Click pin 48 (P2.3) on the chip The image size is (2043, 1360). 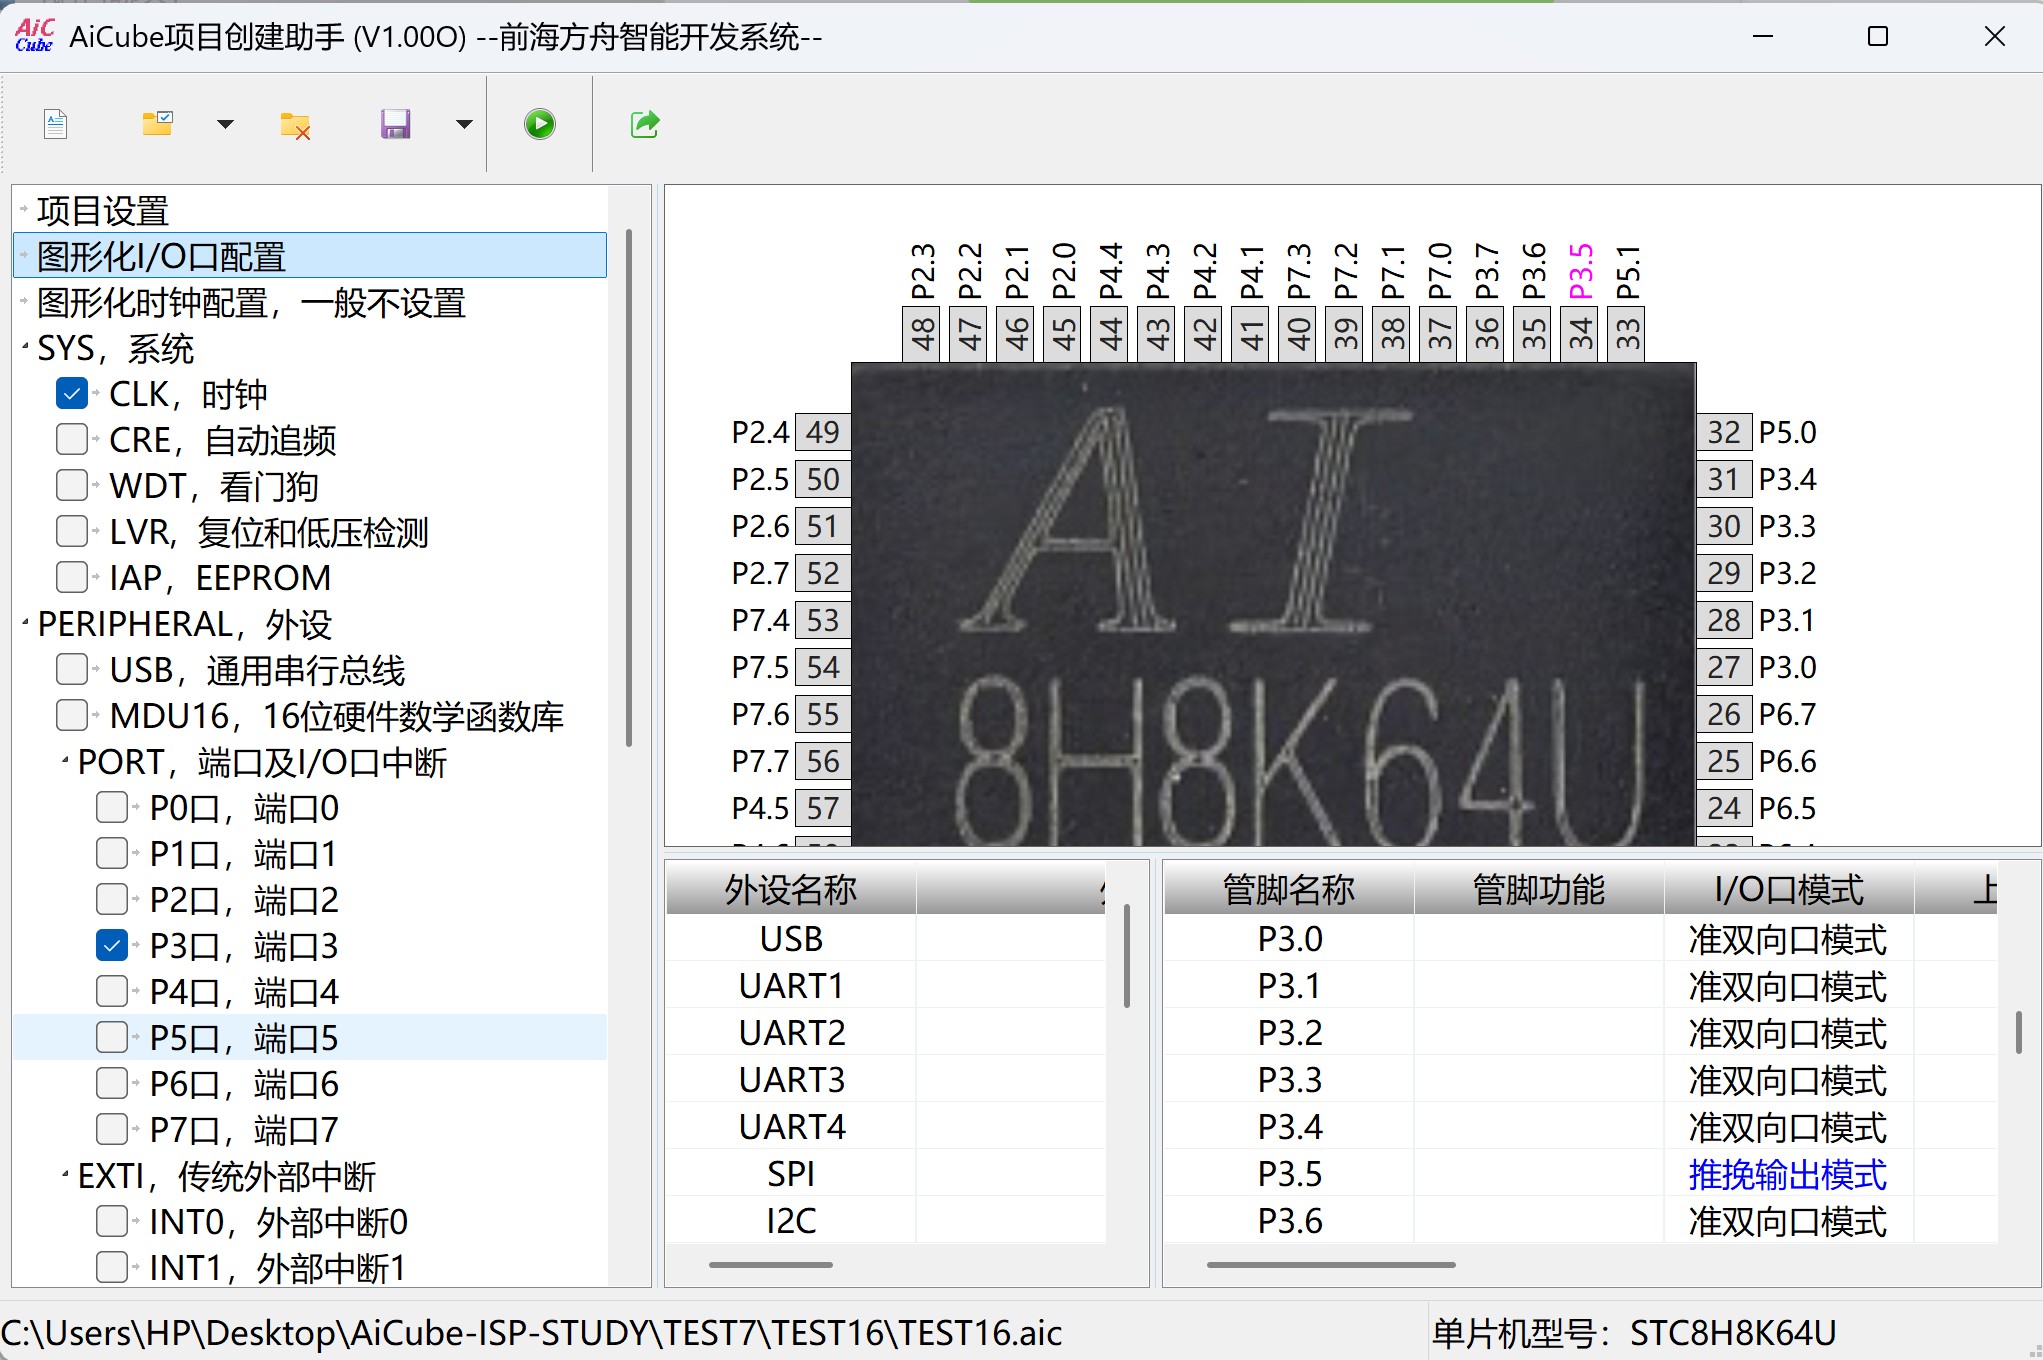[x=922, y=333]
